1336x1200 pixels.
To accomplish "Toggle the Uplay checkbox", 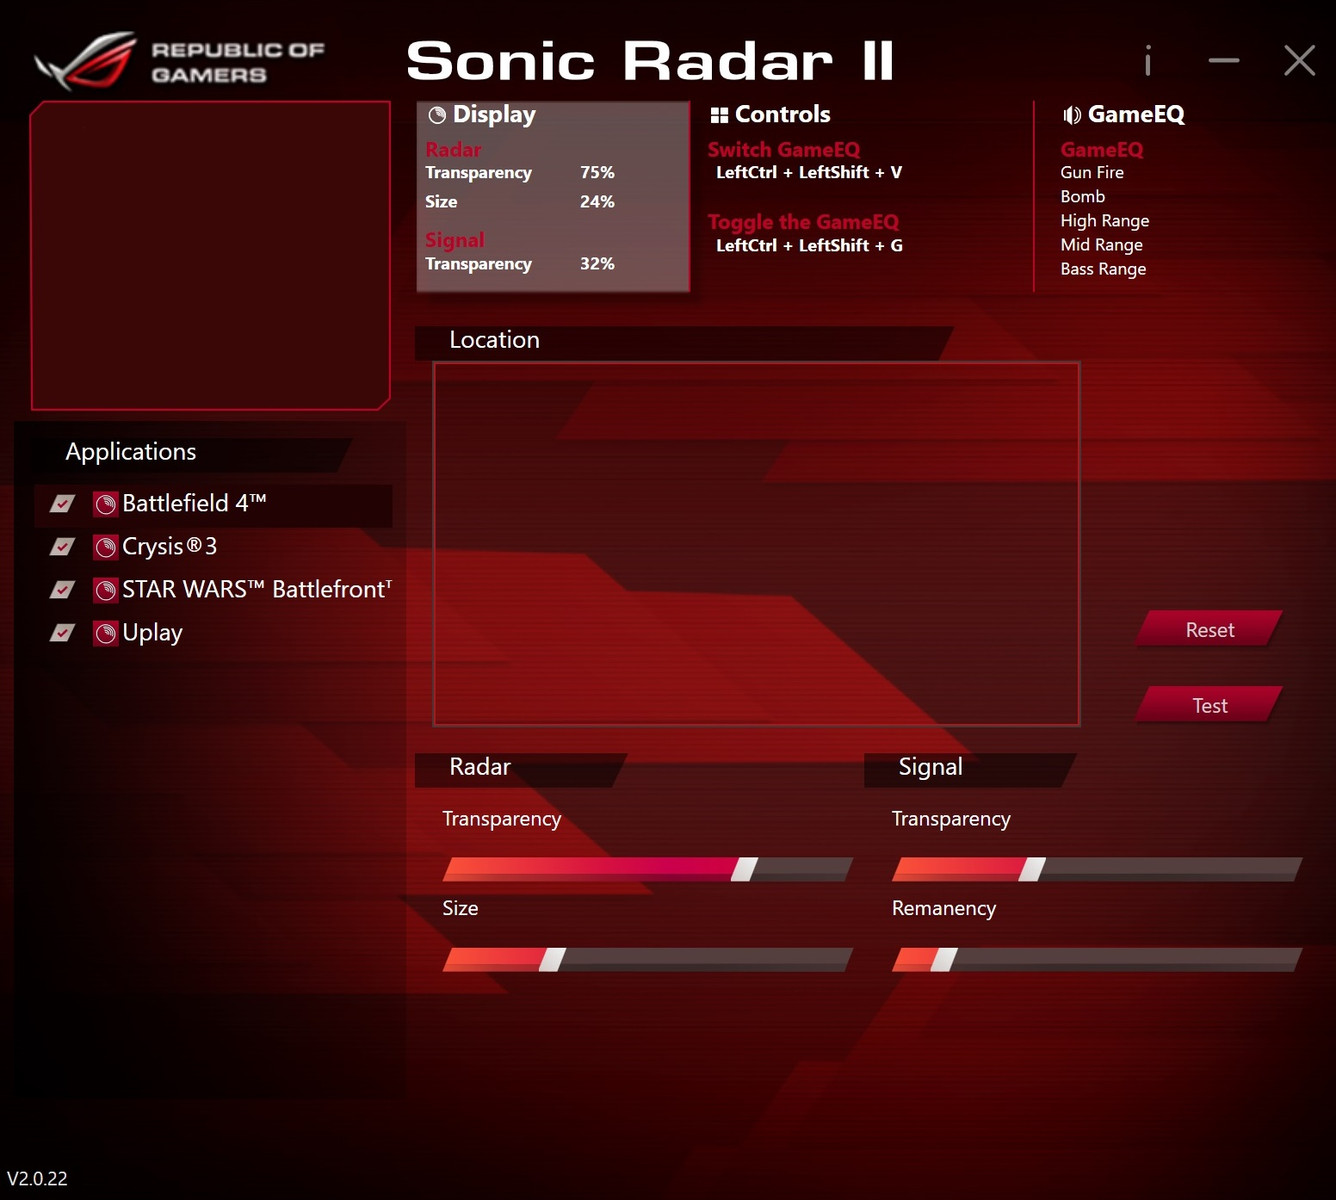I will [x=62, y=633].
